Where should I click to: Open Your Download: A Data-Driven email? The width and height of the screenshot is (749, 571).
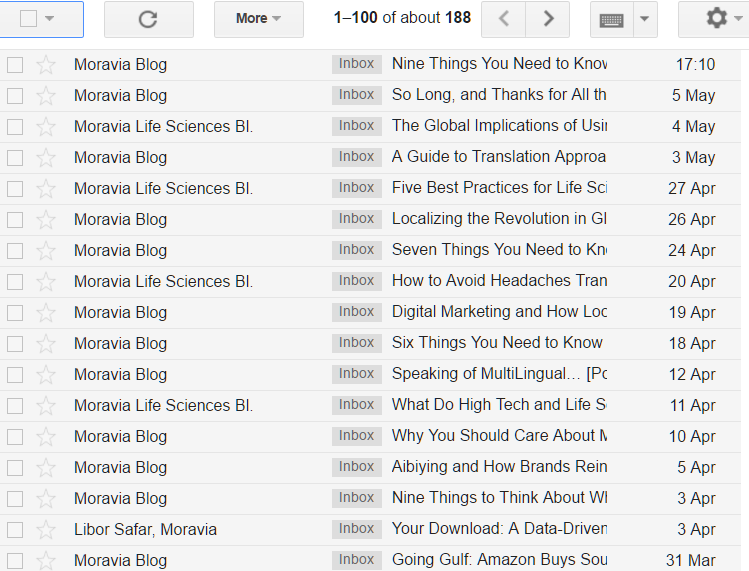coord(499,528)
